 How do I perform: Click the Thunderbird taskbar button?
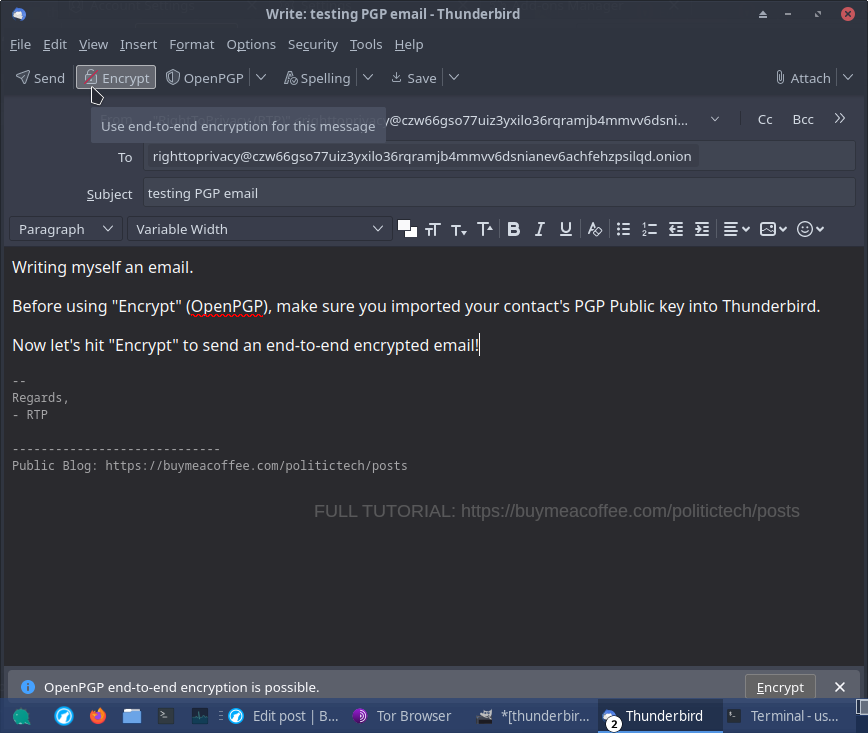[659, 716]
